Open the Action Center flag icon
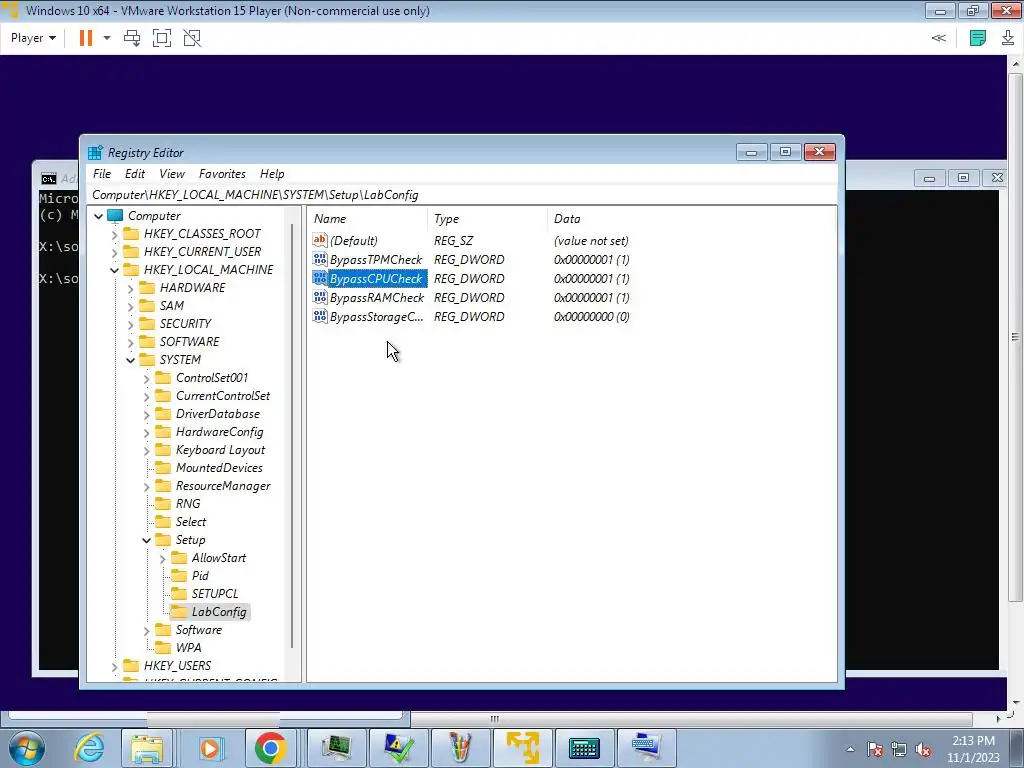The width and height of the screenshot is (1024, 768). (874, 750)
